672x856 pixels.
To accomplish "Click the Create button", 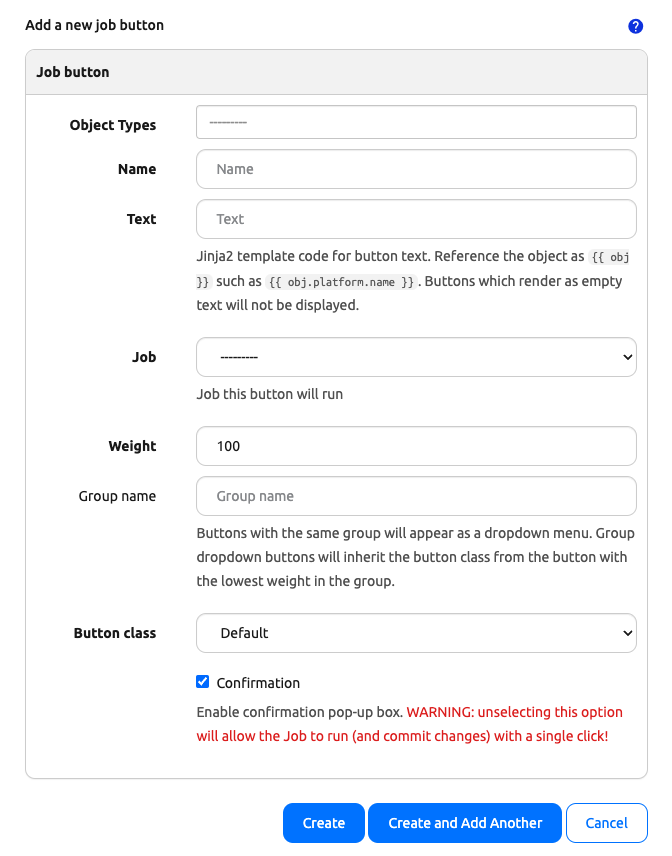I will coord(323,822).
